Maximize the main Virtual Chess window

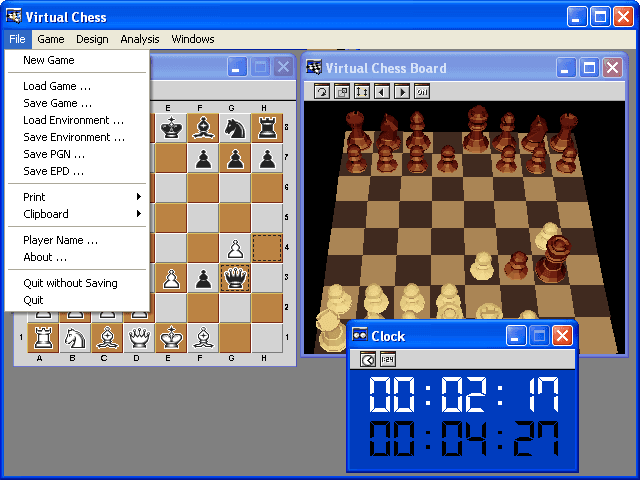[600, 17]
